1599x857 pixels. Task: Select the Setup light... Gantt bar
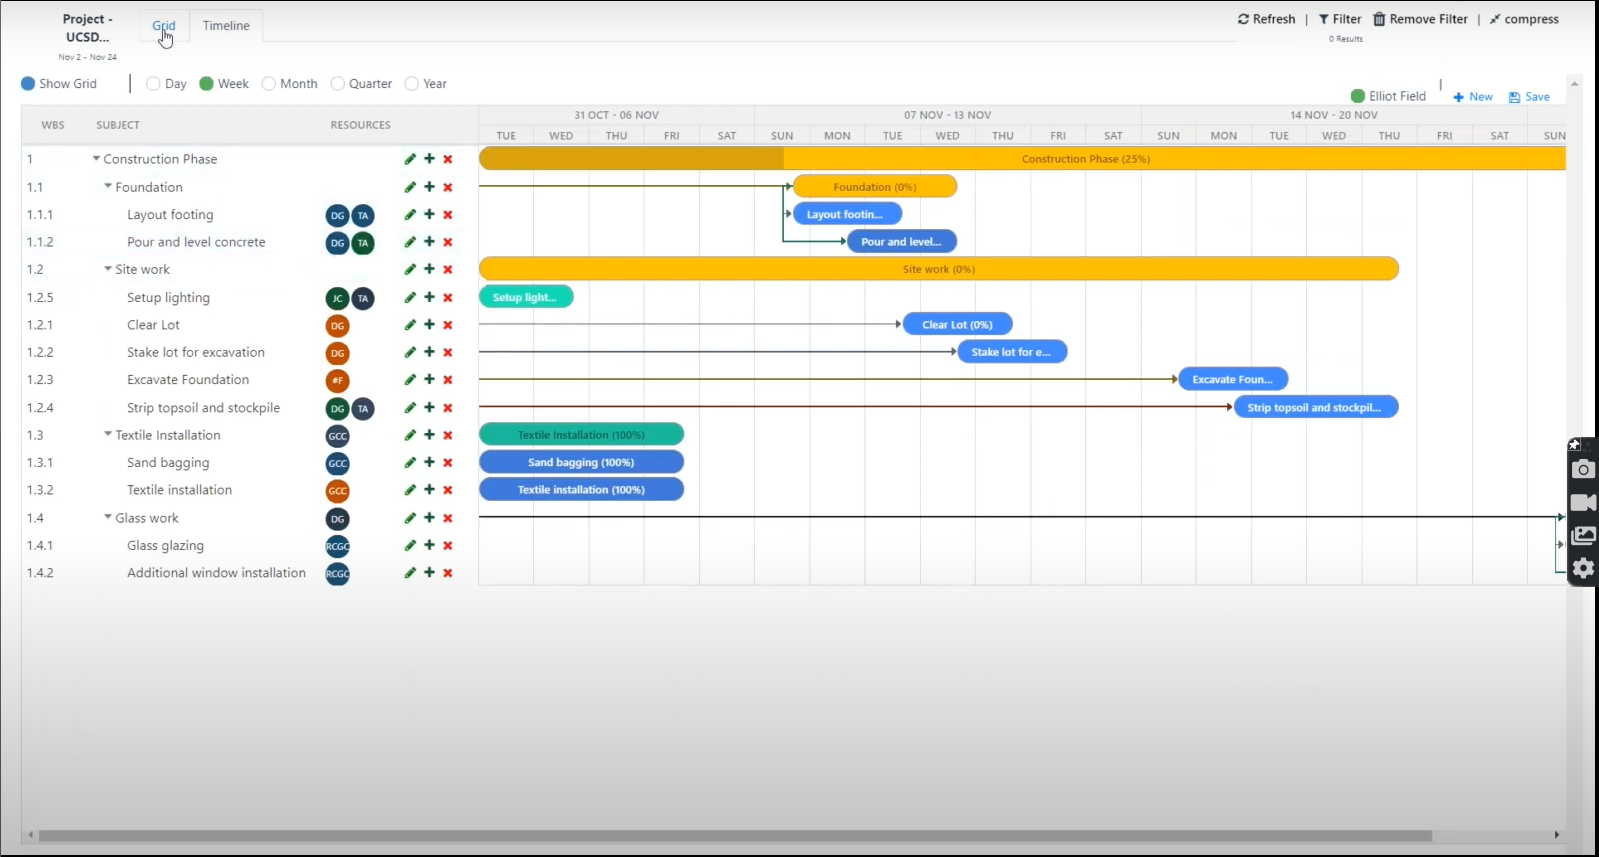point(526,297)
